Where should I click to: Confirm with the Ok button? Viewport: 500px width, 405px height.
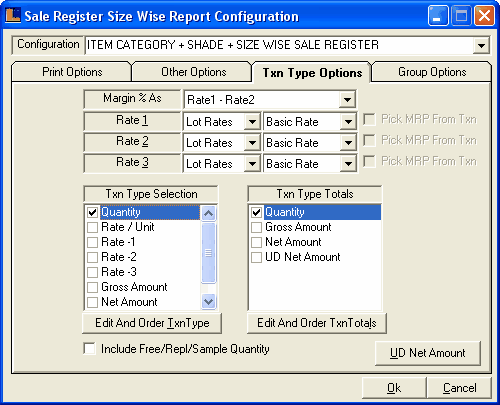[x=394, y=388]
